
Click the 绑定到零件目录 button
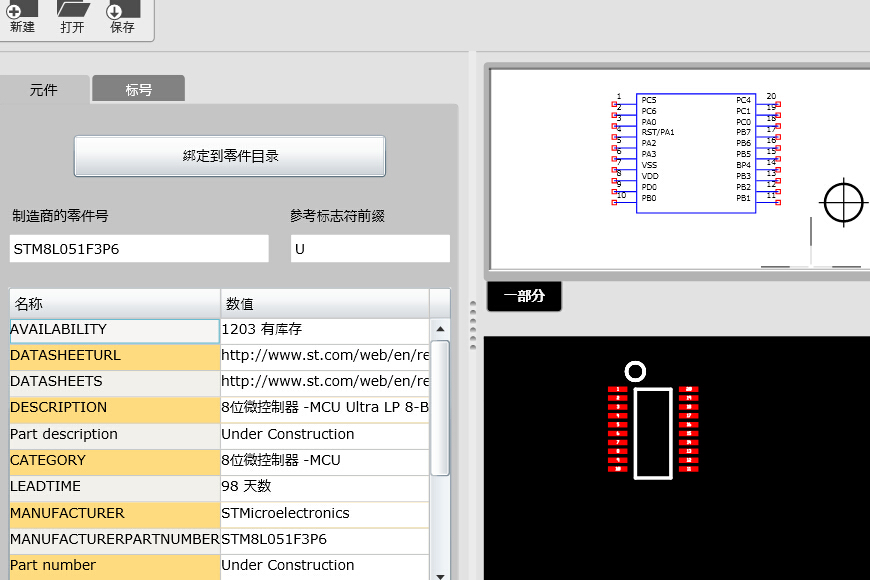(230, 156)
